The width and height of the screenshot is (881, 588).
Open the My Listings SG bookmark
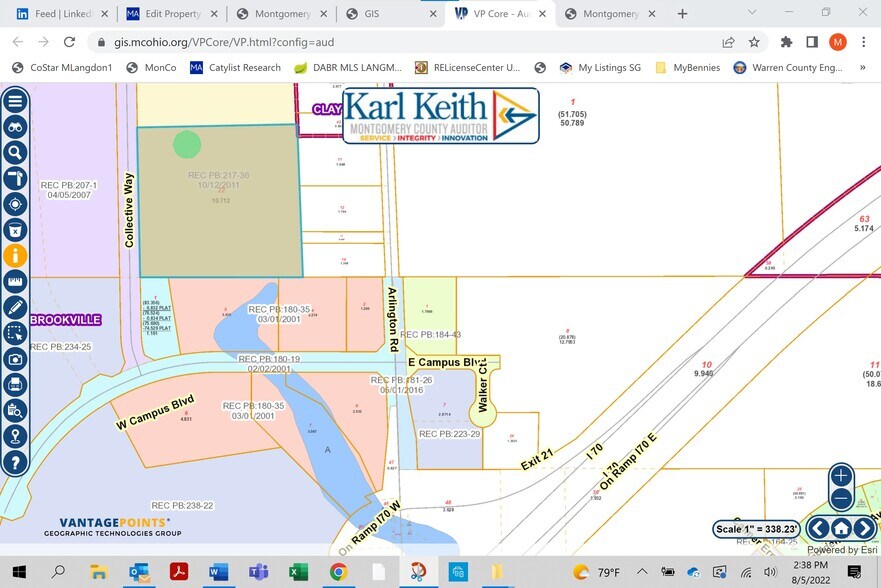click(600, 67)
